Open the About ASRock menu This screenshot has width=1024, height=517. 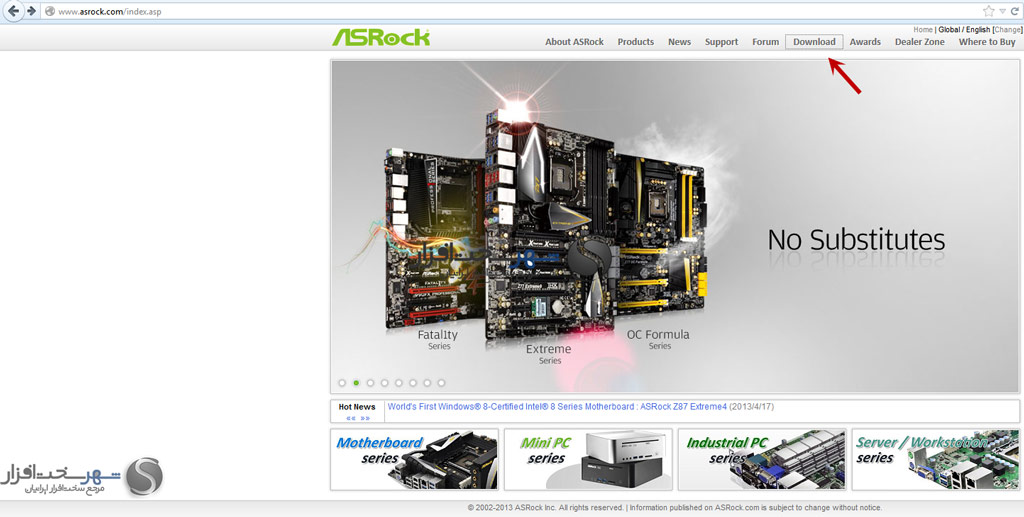[574, 42]
